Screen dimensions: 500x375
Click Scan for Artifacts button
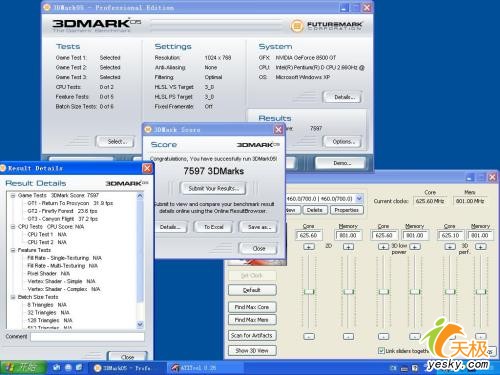(252, 335)
